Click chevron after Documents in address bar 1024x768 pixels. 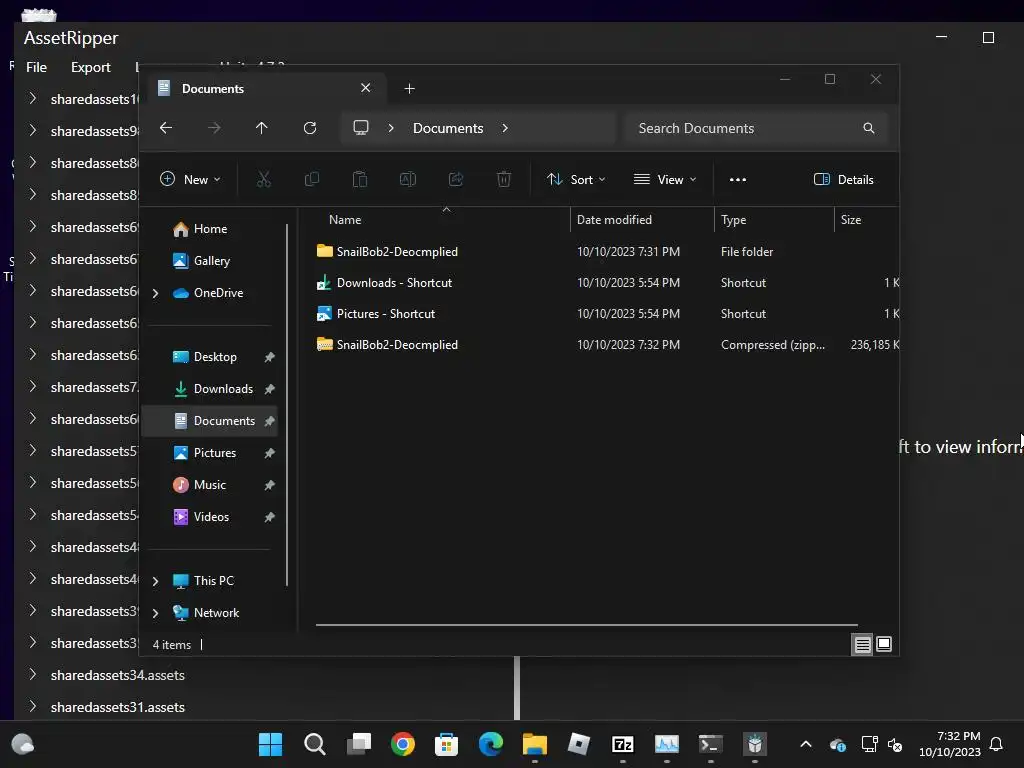coord(505,128)
